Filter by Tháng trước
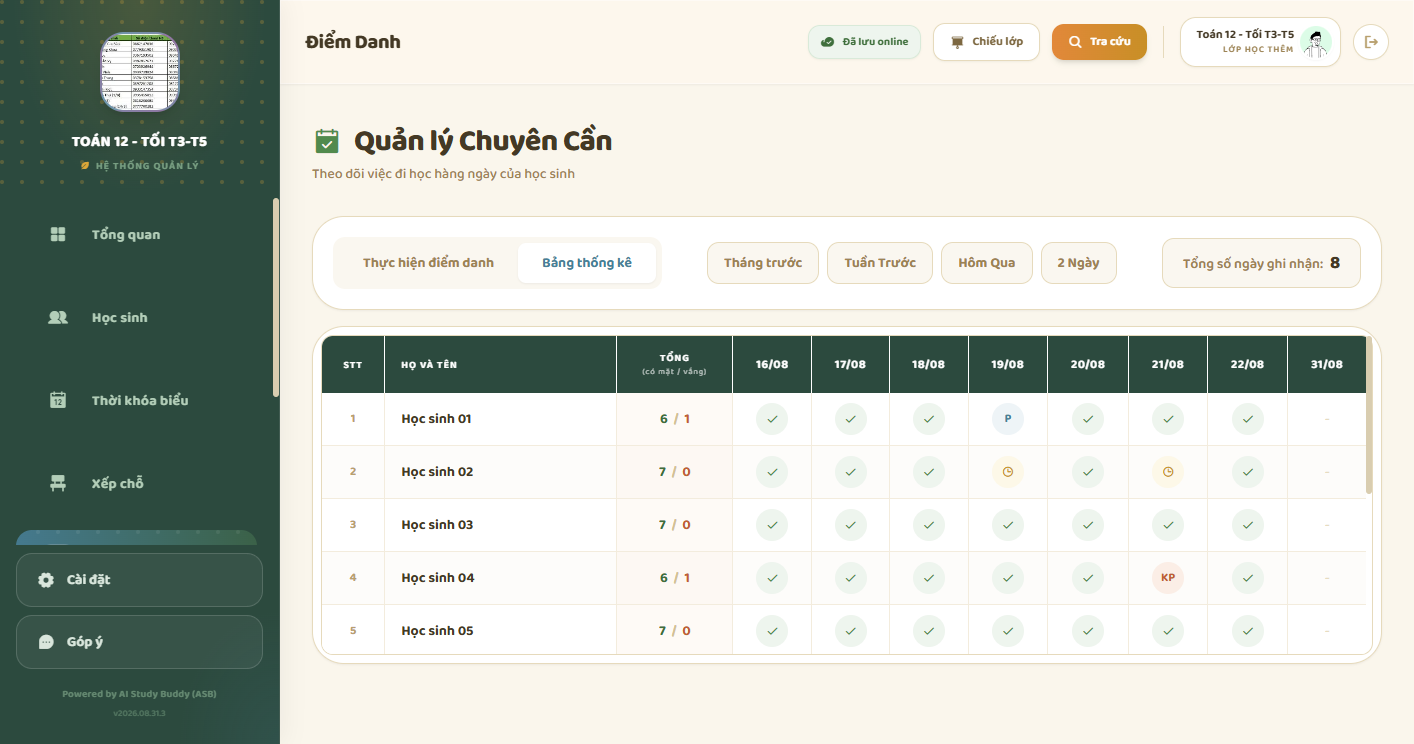 click(x=763, y=263)
